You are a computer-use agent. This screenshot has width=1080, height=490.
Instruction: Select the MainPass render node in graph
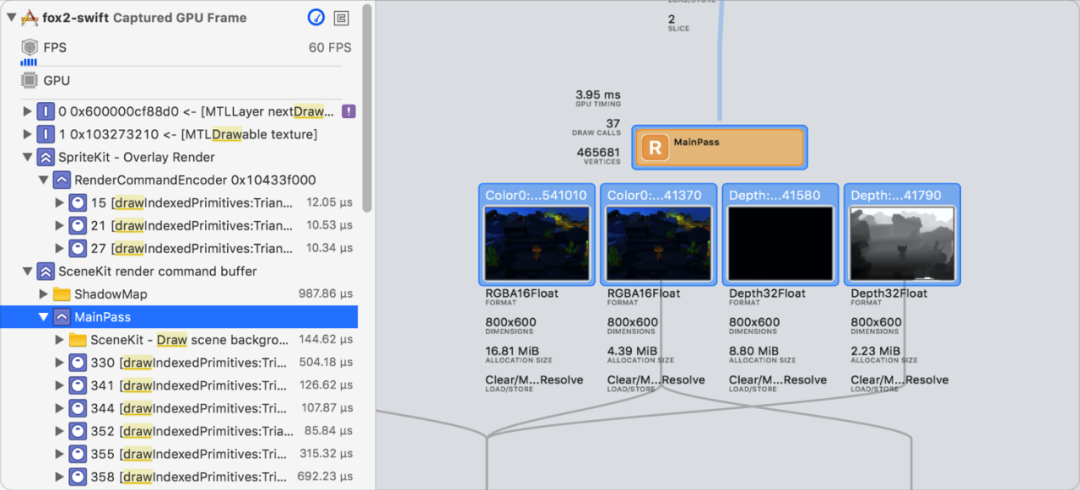point(719,147)
